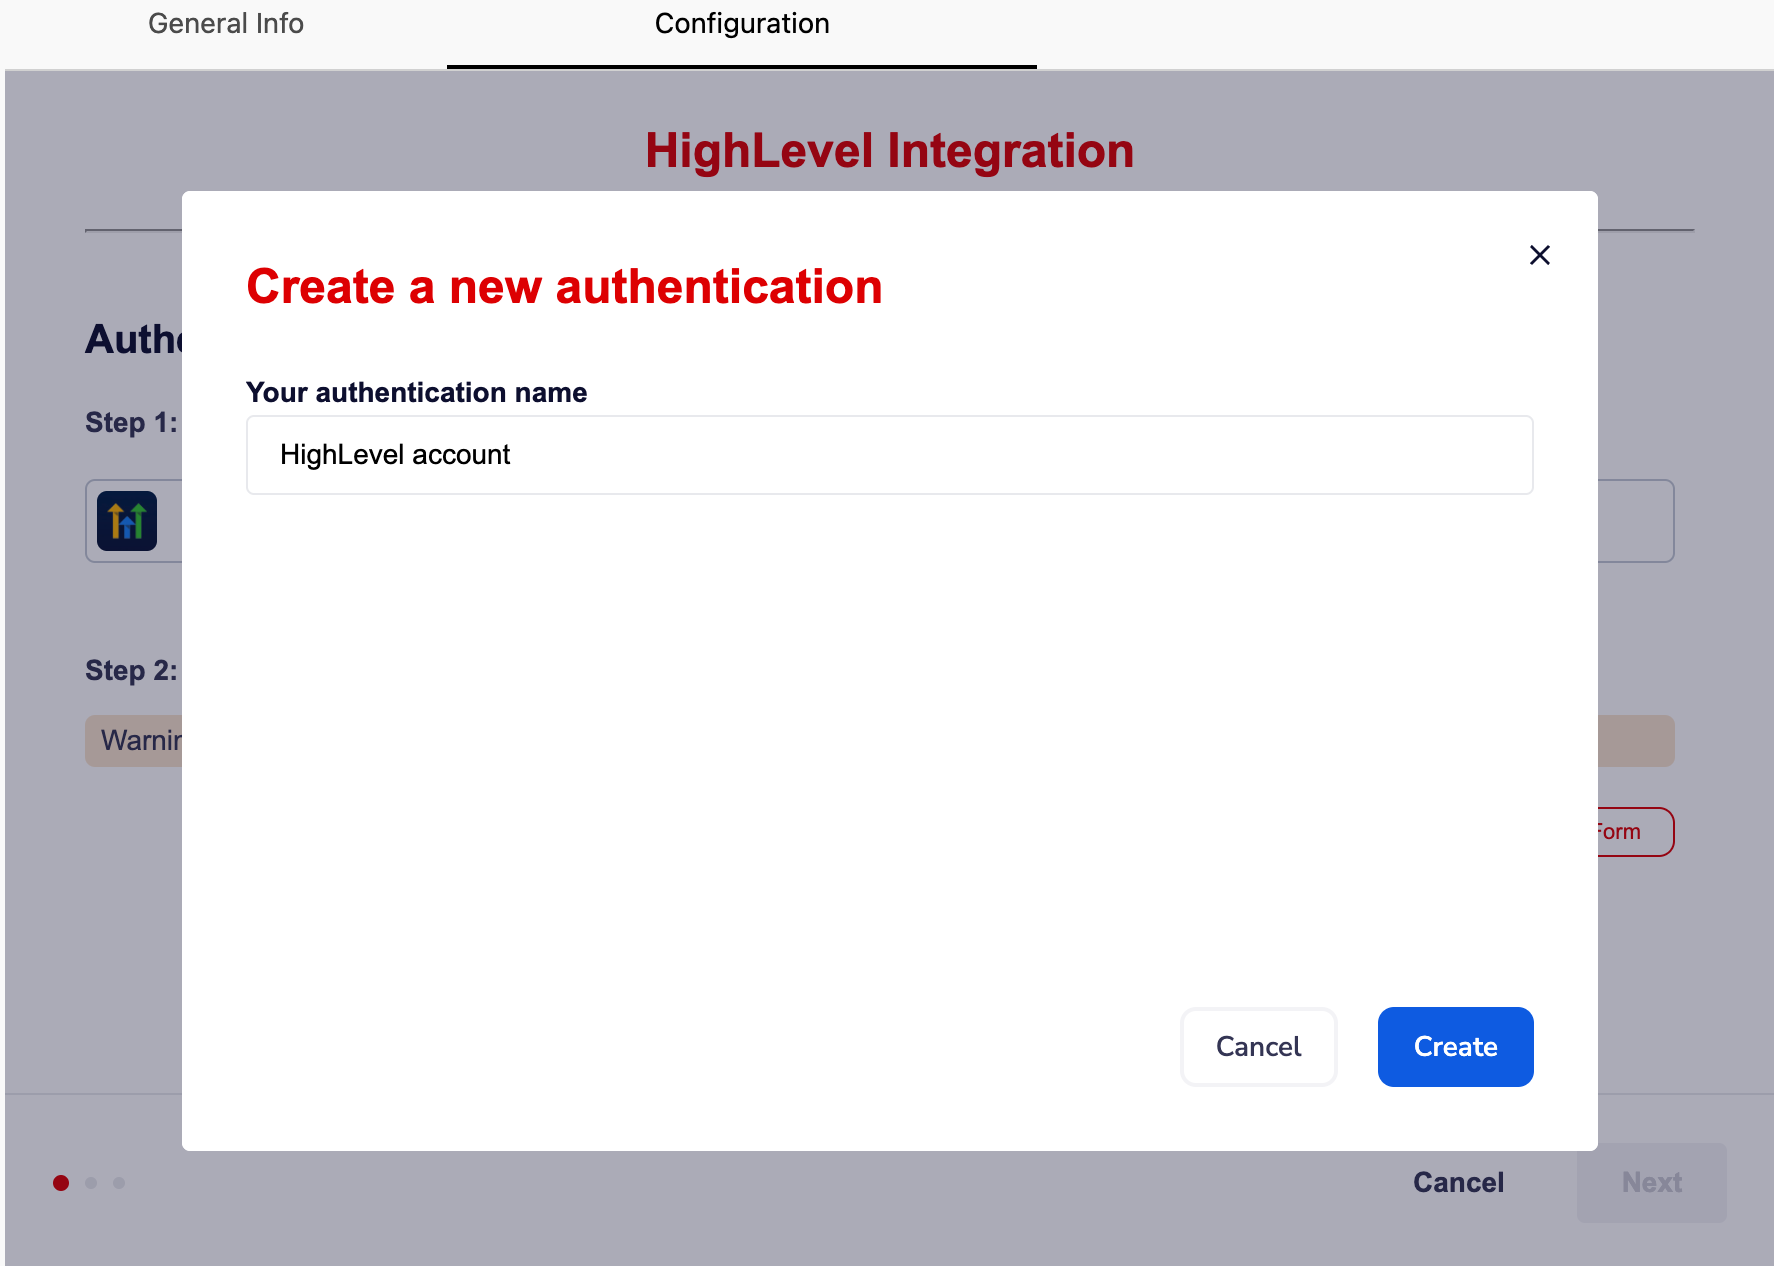Click the HighLevel logo icon
This screenshot has width=1774, height=1266.
(127, 521)
